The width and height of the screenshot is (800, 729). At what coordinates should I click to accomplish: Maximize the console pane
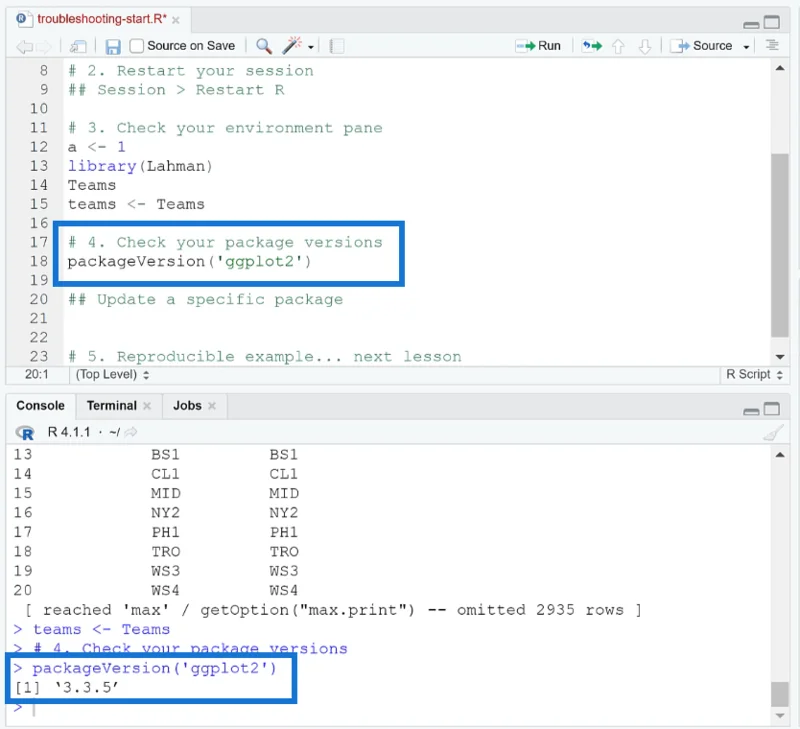pyautogui.click(x=771, y=409)
